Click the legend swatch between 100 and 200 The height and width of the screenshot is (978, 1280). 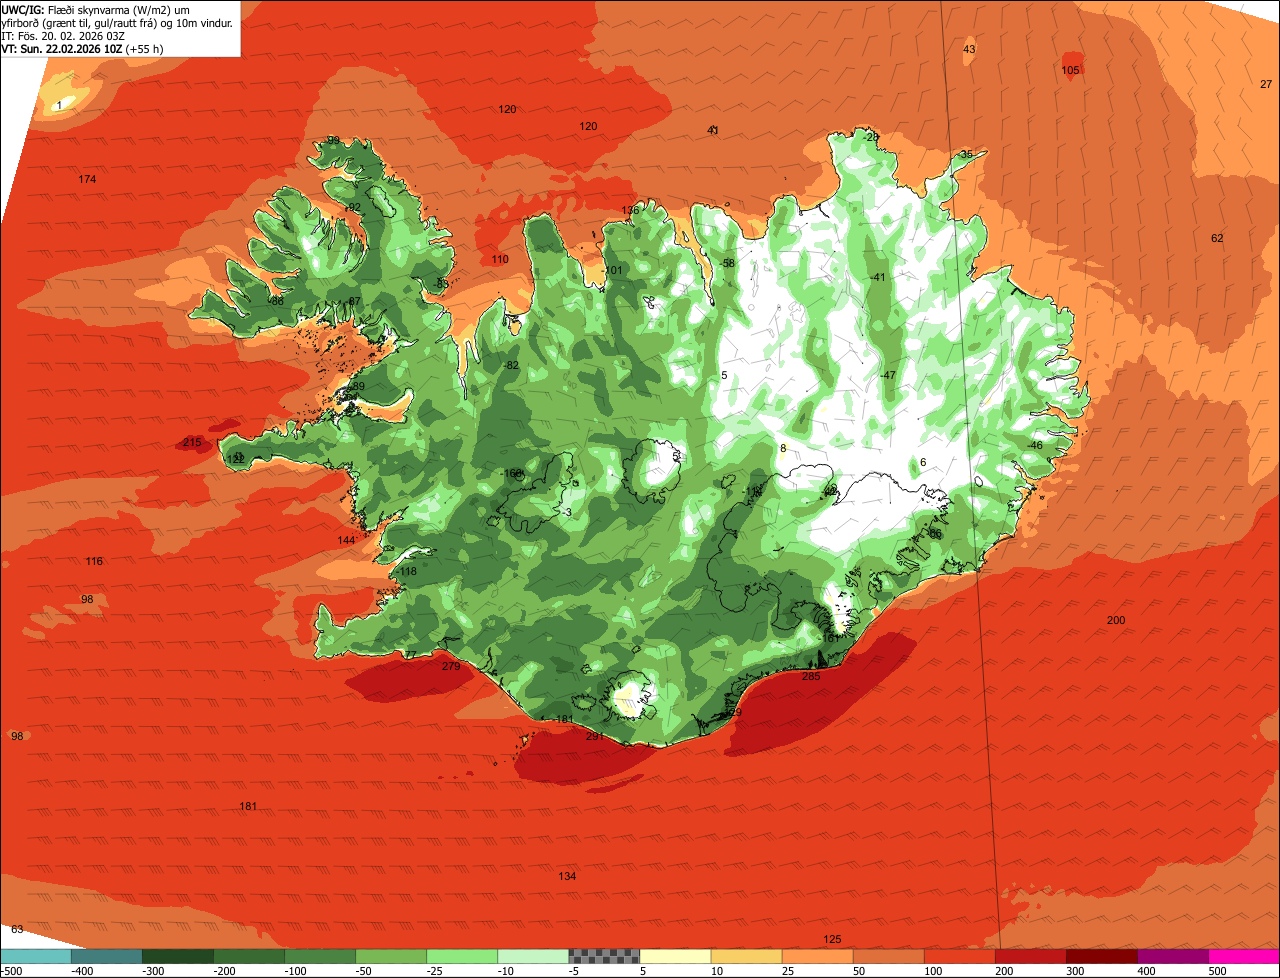[958, 956]
